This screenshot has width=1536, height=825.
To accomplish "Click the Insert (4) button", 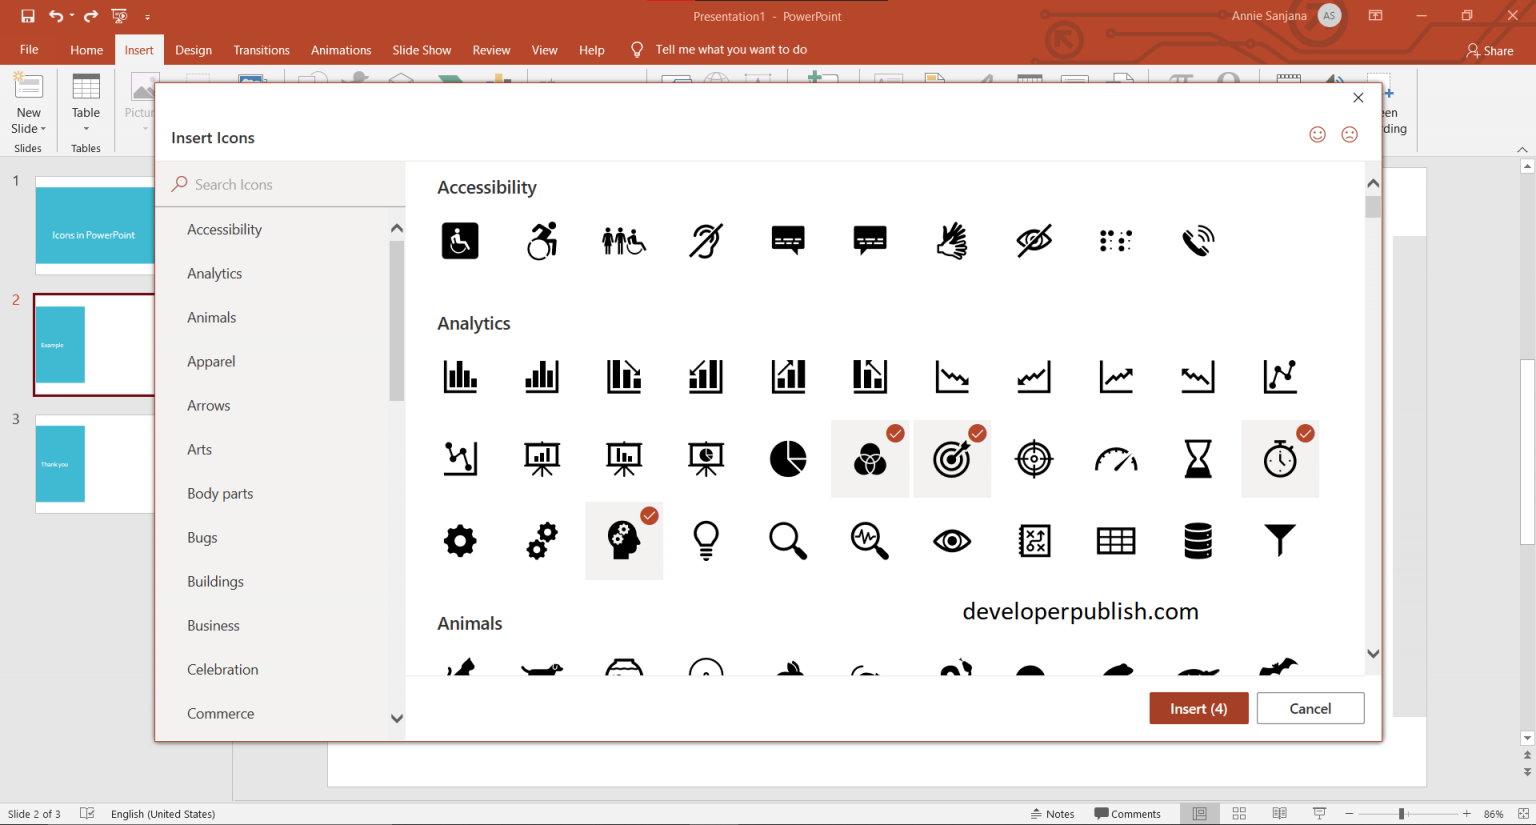I will click(x=1198, y=708).
